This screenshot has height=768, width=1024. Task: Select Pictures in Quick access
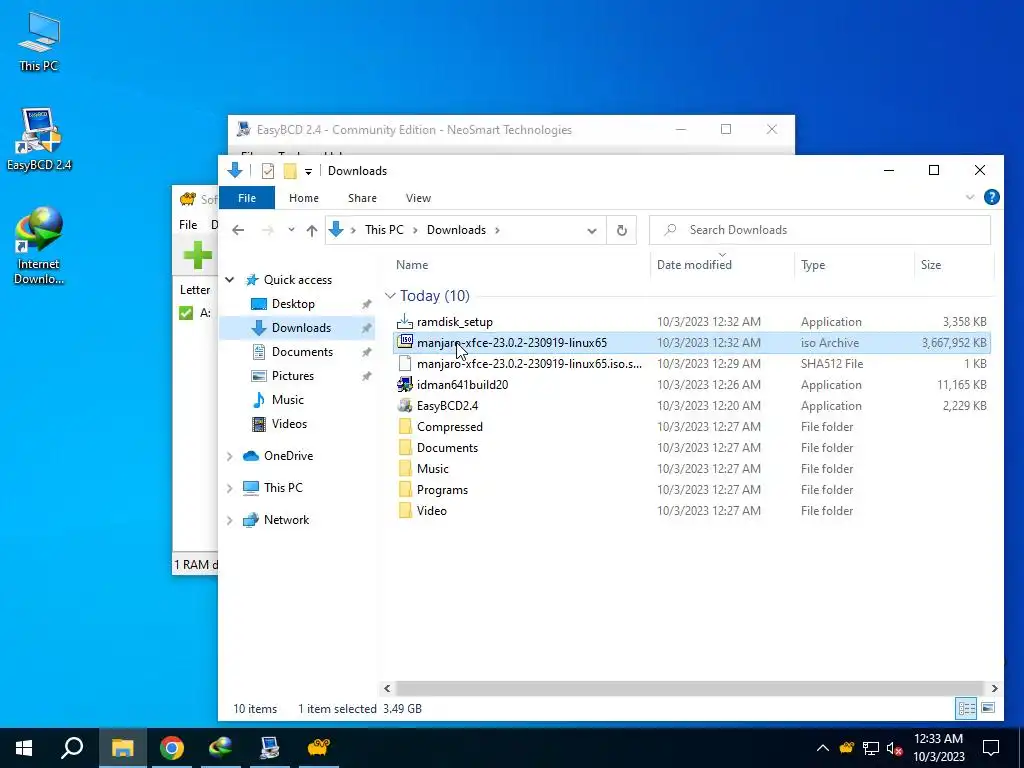coord(293,376)
